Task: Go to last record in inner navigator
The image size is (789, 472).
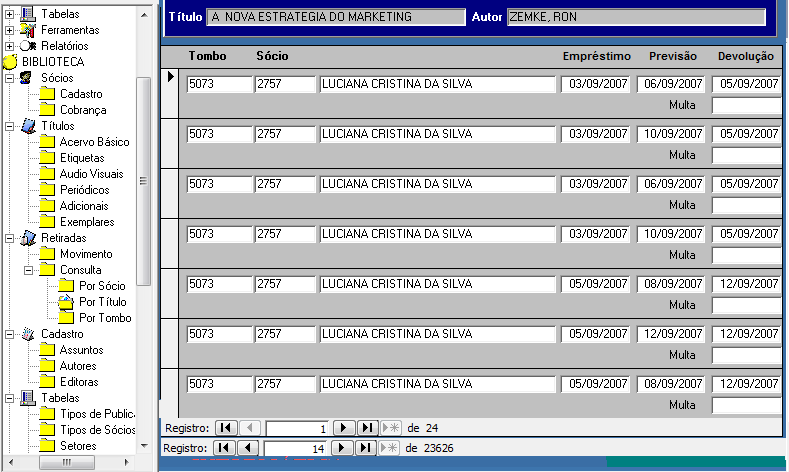Action: tap(368, 428)
